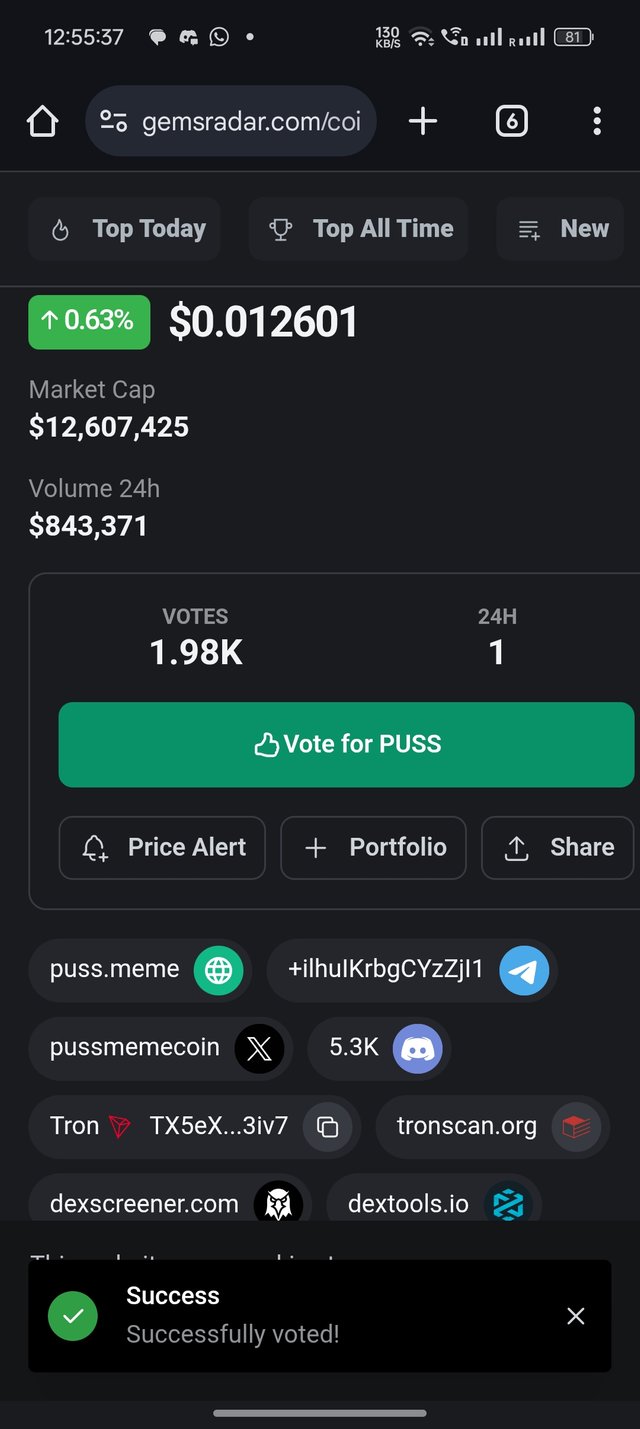
Task: Open the browser three-dot menu
Action: (x=597, y=122)
